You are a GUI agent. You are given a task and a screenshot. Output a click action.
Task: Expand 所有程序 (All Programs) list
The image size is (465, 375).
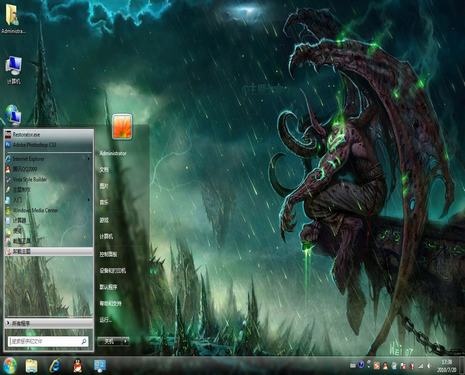click(49, 323)
